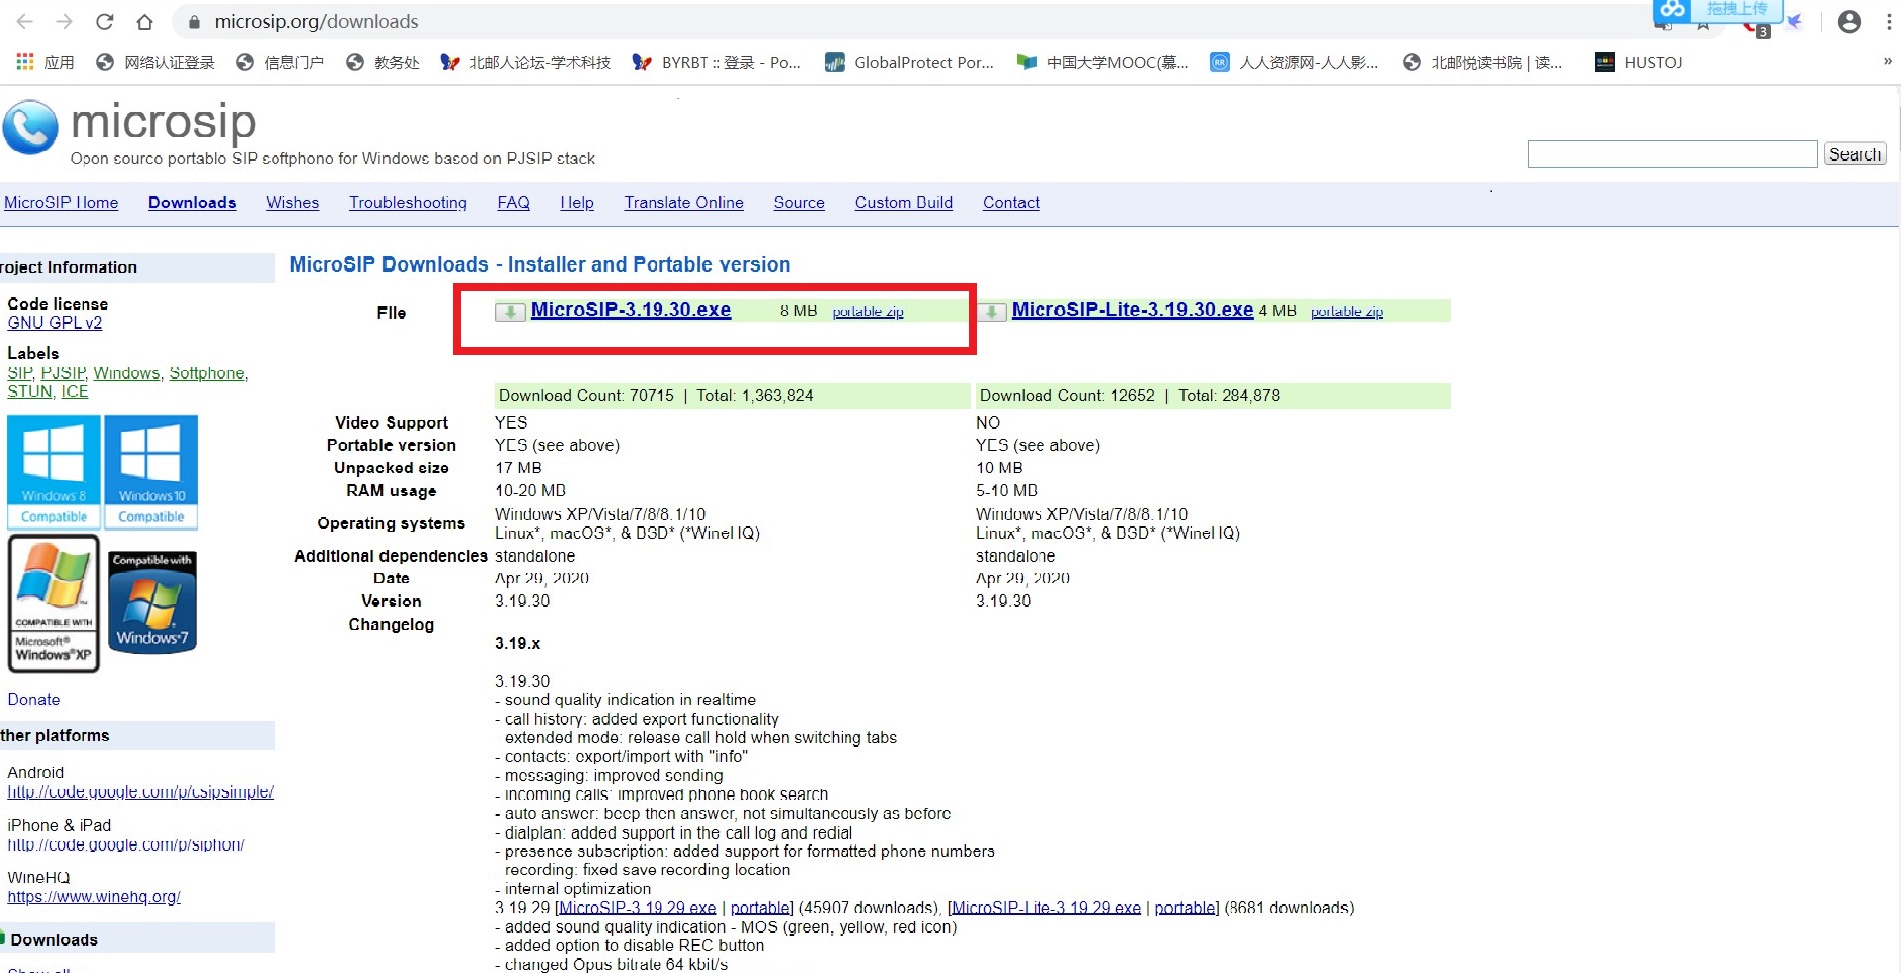The image size is (1901, 973).
Task: Go back to the previous page
Action: (x=25, y=22)
